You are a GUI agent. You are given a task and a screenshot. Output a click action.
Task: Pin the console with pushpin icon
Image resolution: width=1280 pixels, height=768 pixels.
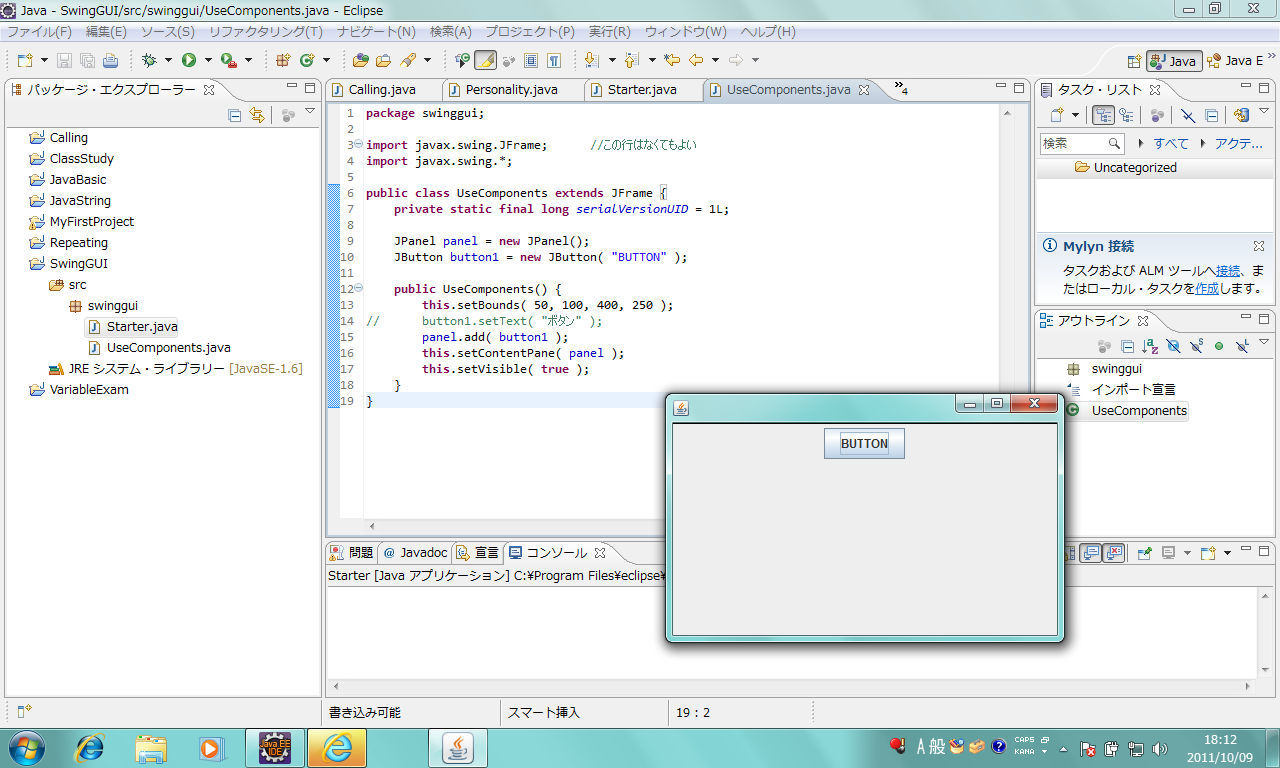[1145, 553]
